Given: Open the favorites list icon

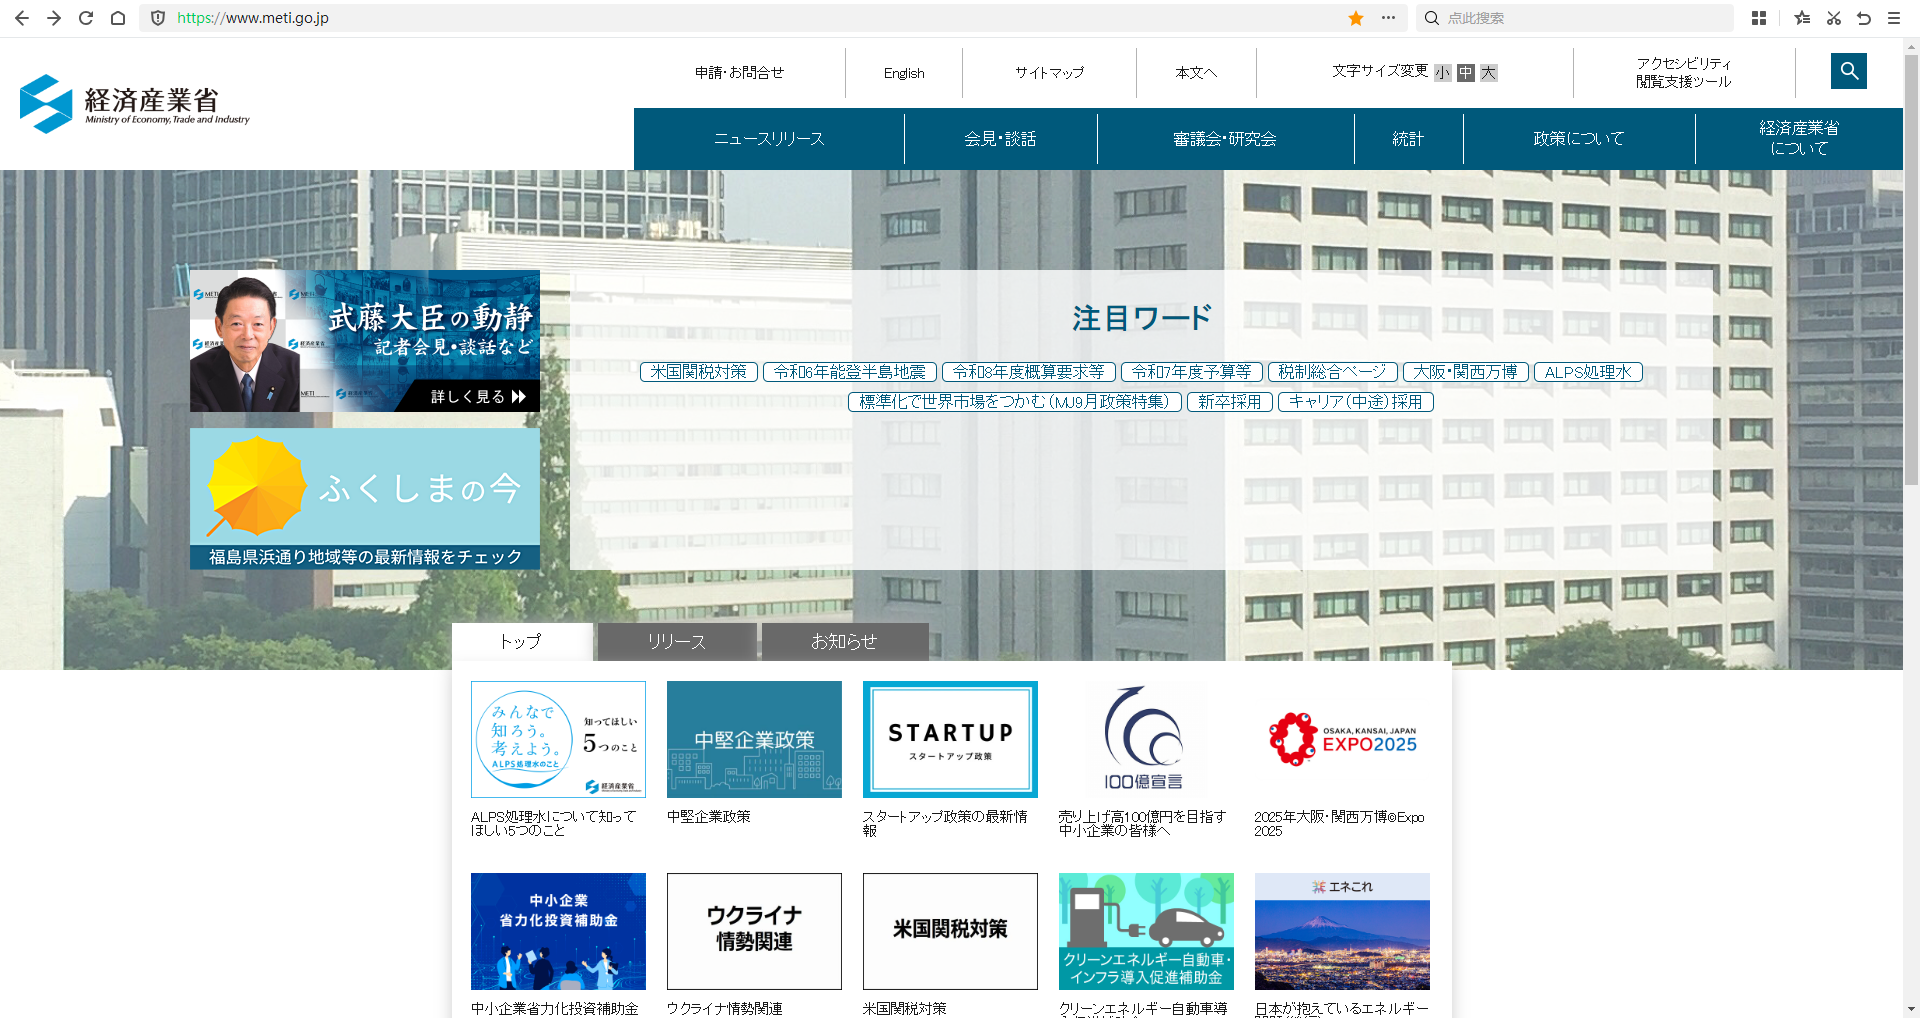Looking at the screenshot, I should point(1802,18).
